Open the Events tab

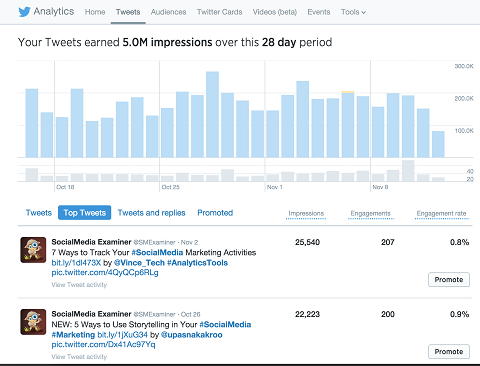click(x=319, y=12)
